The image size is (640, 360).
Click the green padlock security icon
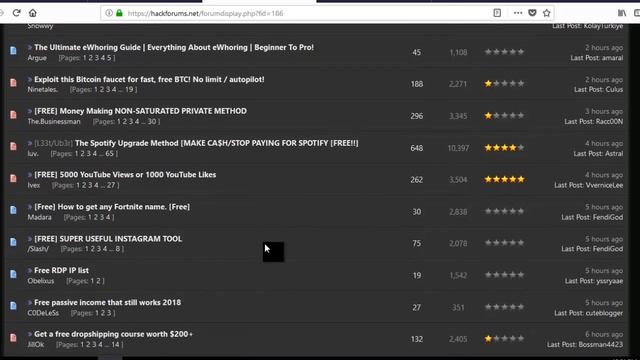click(x=119, y=13)
